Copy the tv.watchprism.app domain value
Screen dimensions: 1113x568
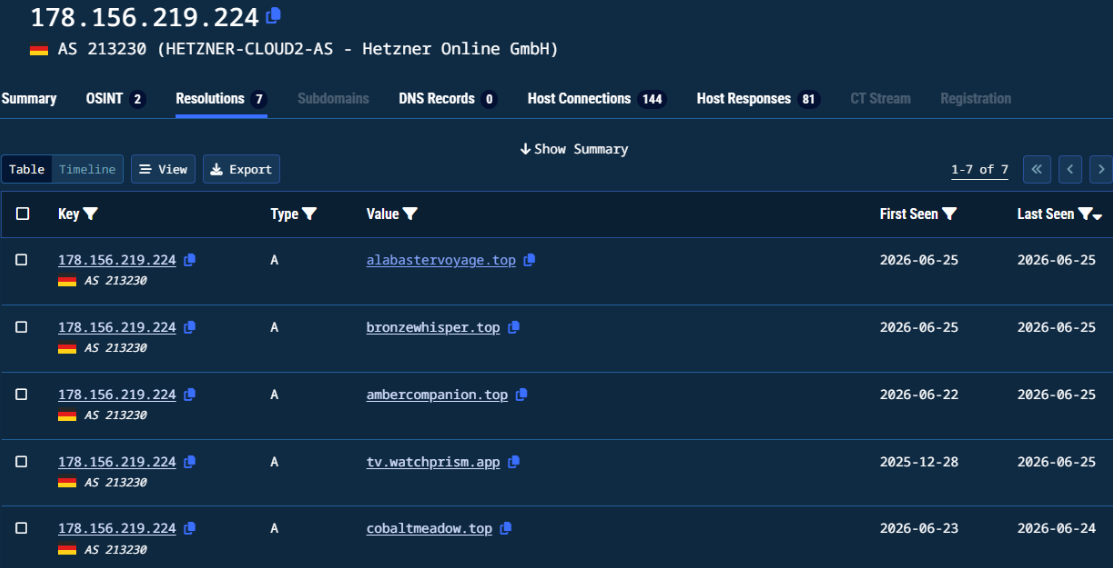point(514,462)
